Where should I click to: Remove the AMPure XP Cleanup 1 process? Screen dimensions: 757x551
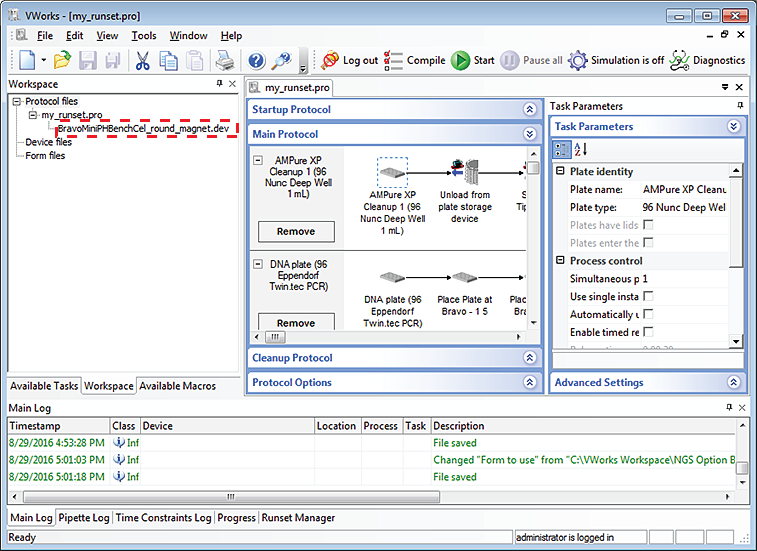point(295,232)
